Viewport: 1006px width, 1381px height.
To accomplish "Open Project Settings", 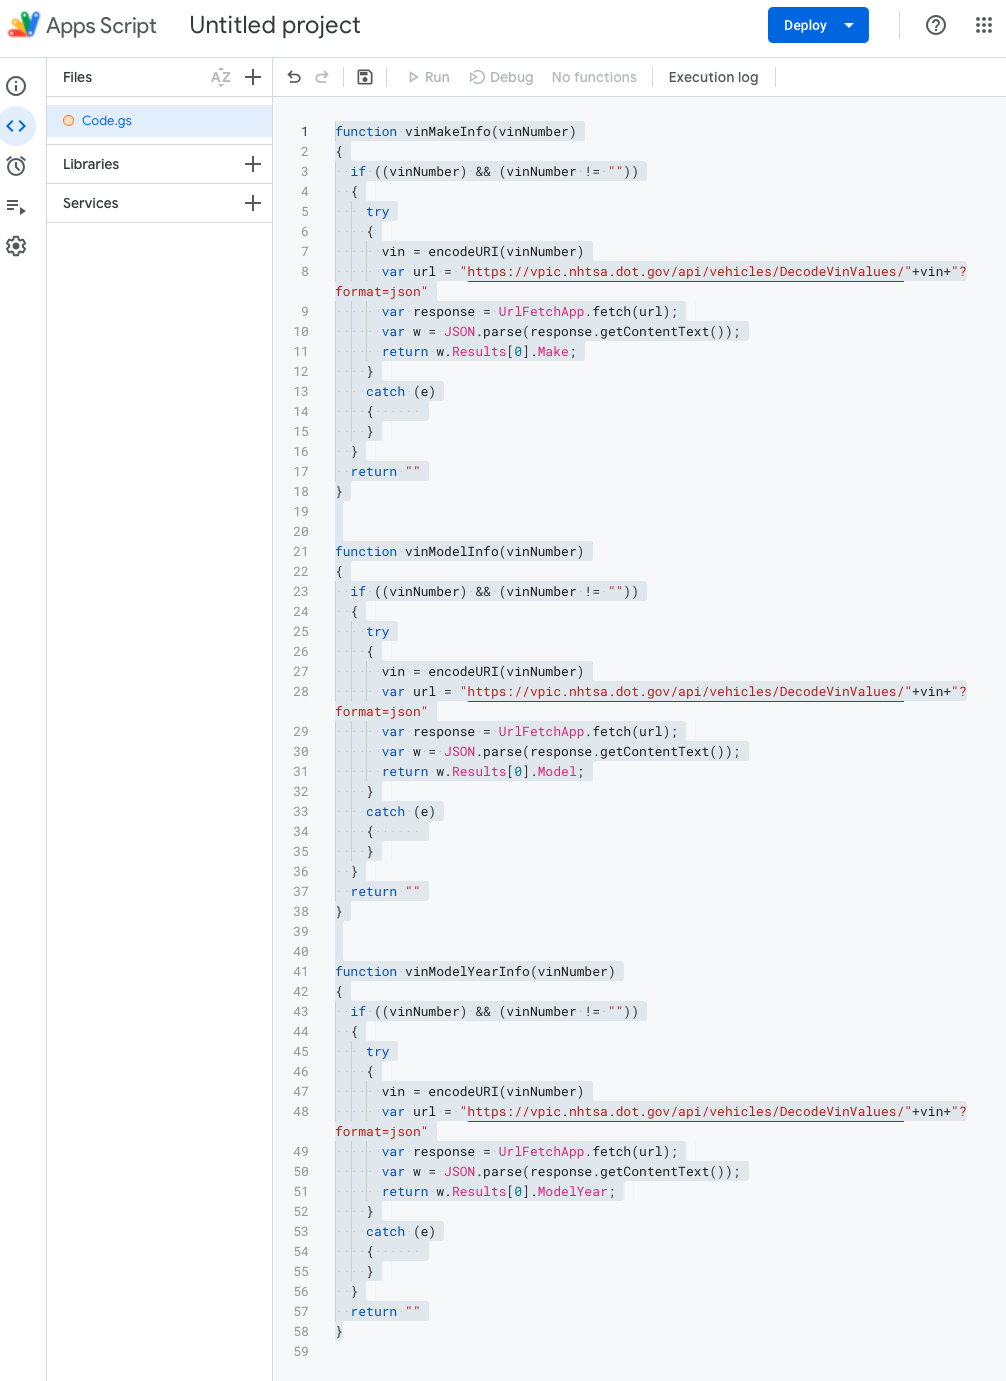I will click(x=16, y=246).
